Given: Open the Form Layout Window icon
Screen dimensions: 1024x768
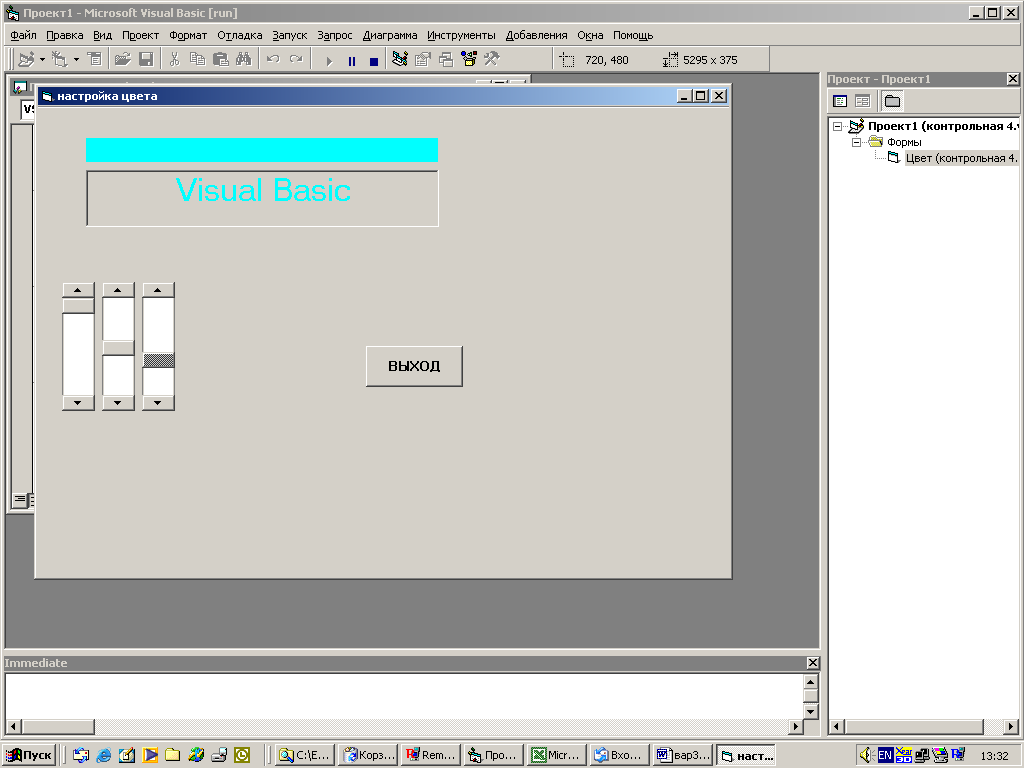Looking at the screenshot, I should pyautogui.click(x=446, y=59).
